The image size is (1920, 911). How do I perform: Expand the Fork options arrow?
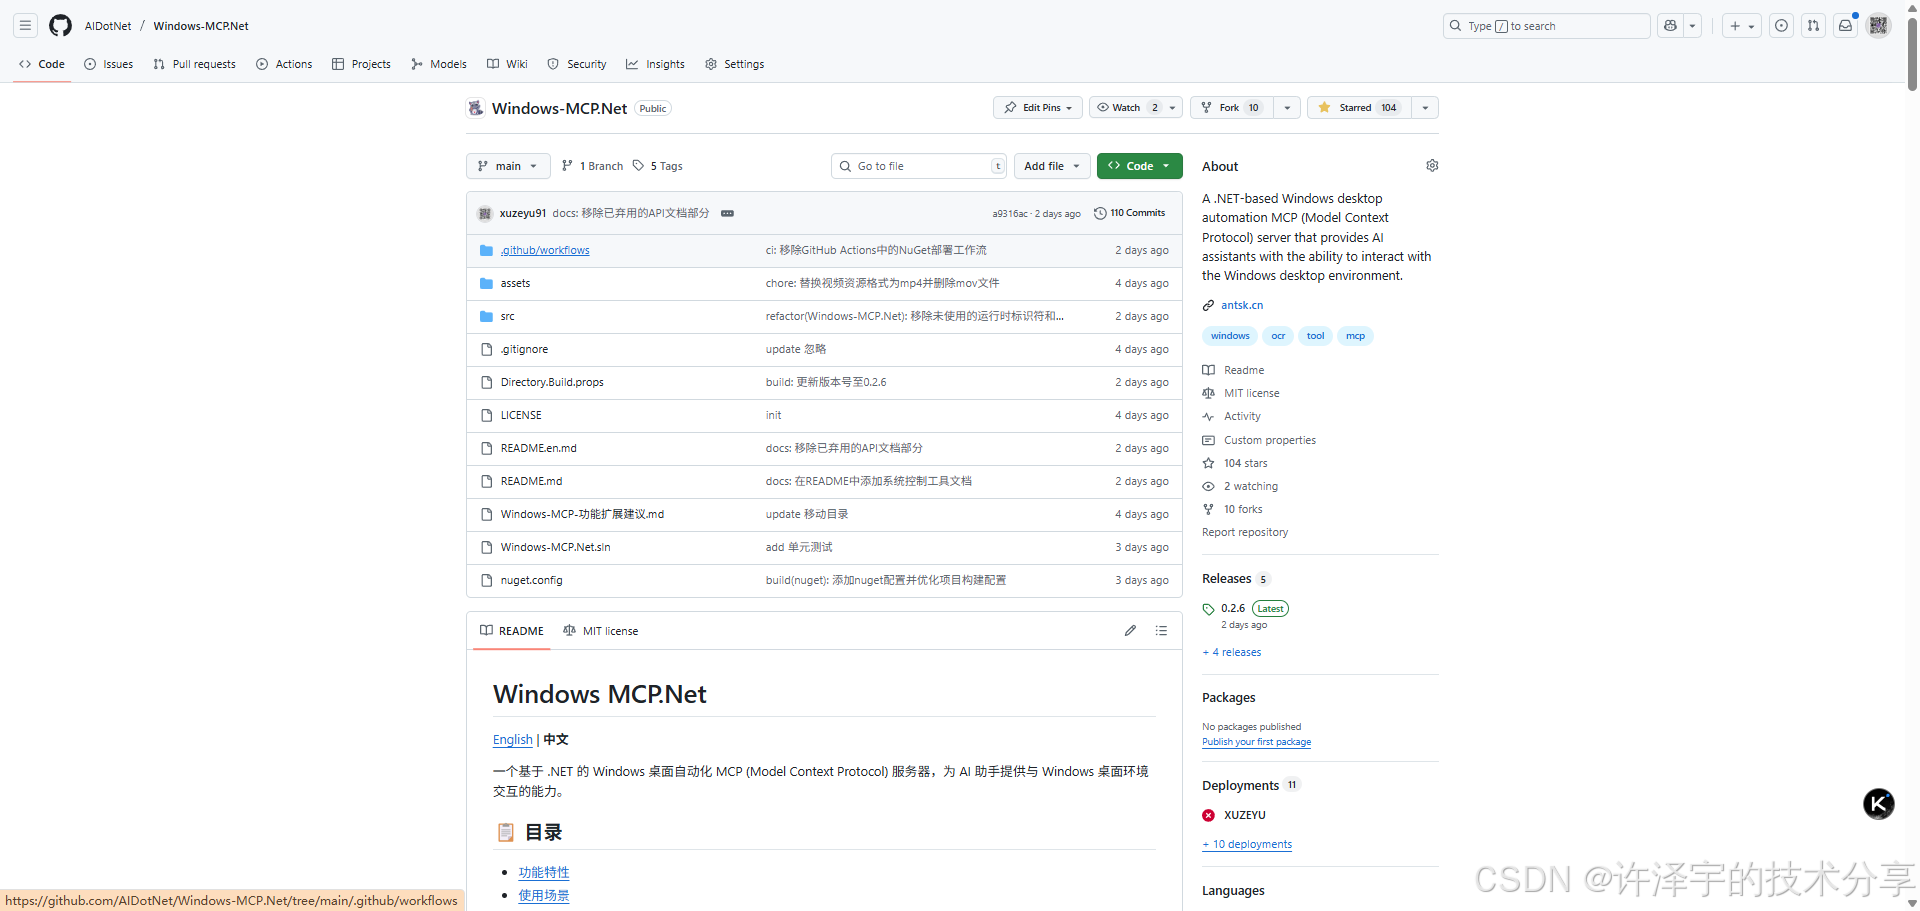[x=1287, y=108]
